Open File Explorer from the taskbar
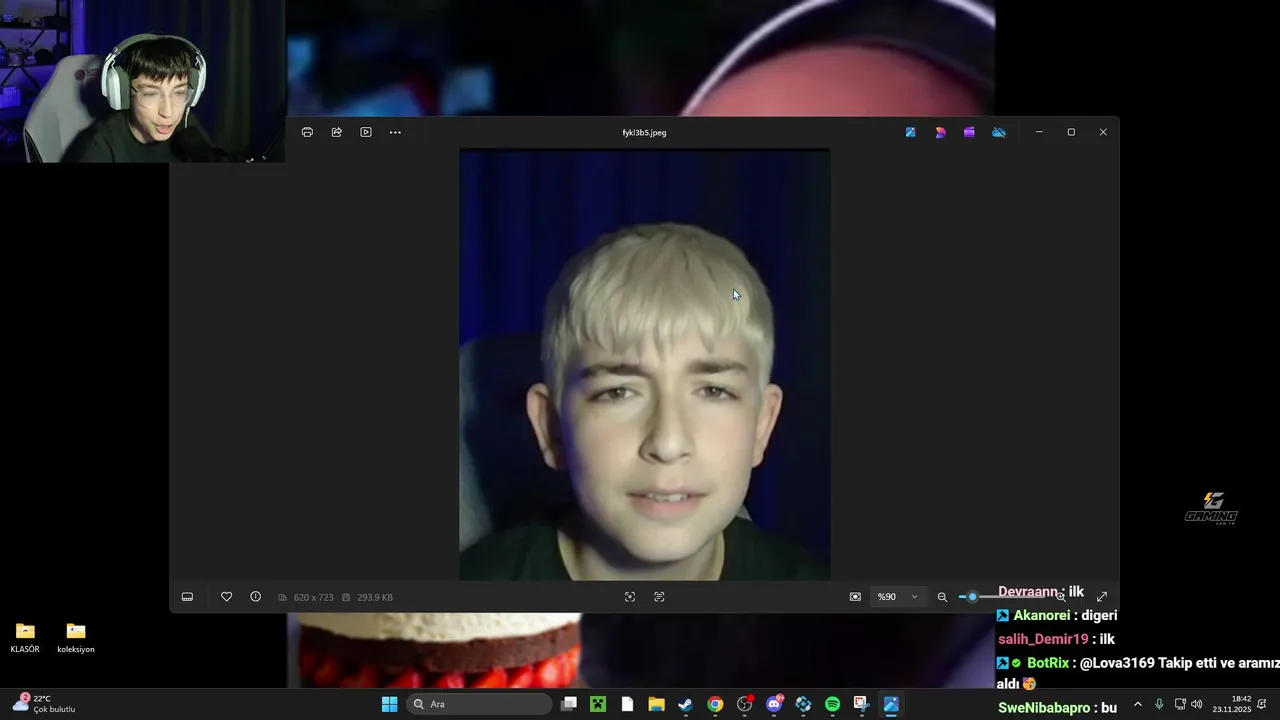Viewport: 1280px width, 720px height. (x=656, y=704)
